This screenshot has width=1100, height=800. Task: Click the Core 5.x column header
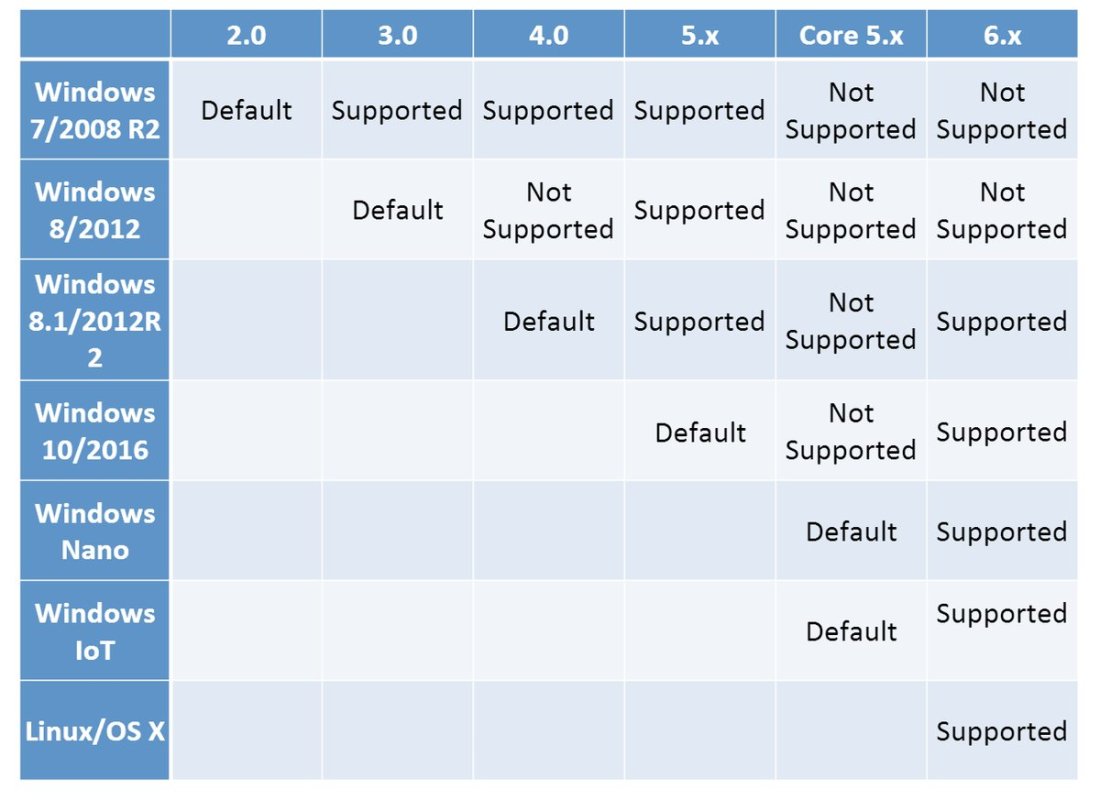coord(851,35)
